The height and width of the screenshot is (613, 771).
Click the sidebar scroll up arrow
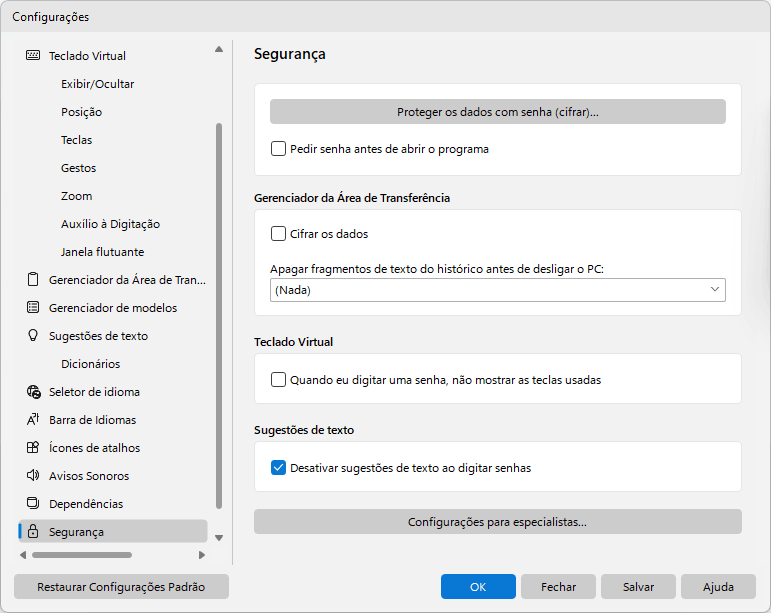(x=219, y=49)
